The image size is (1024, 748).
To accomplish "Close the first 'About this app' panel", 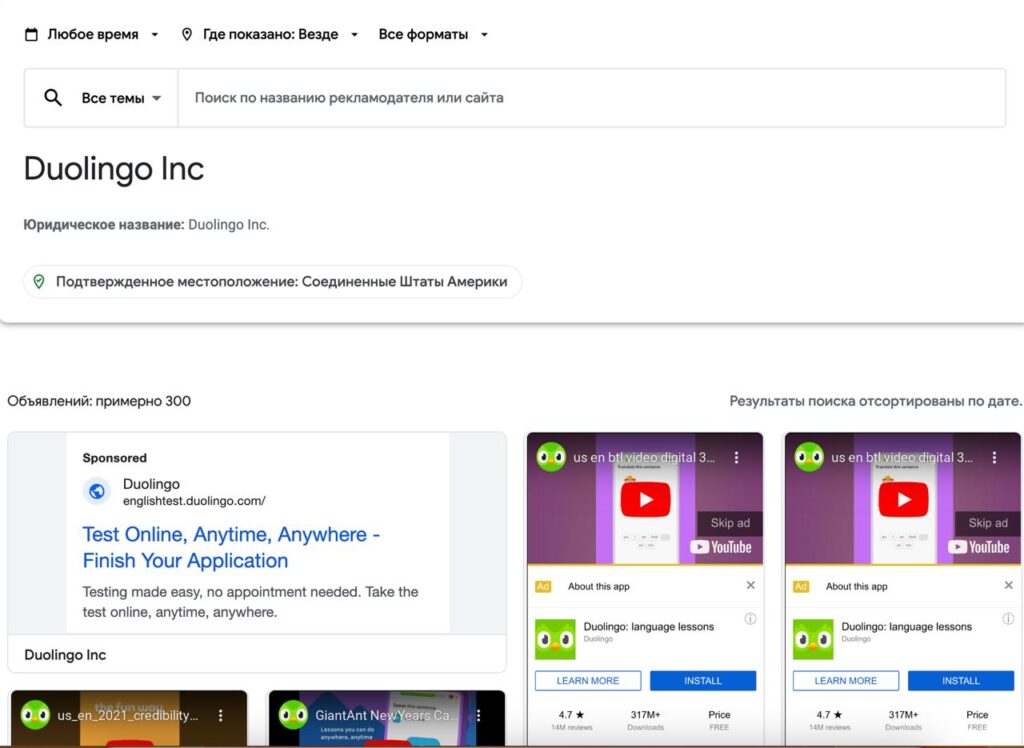I will pos(750,585).
